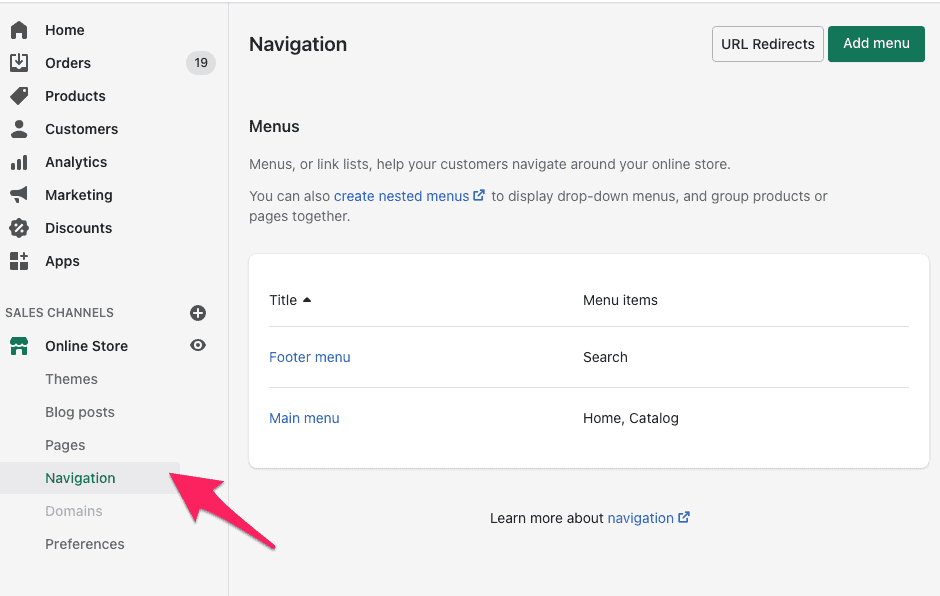Open the Main menu link
This screenshot has width=940, height=596.
click(x=304, y=418)
